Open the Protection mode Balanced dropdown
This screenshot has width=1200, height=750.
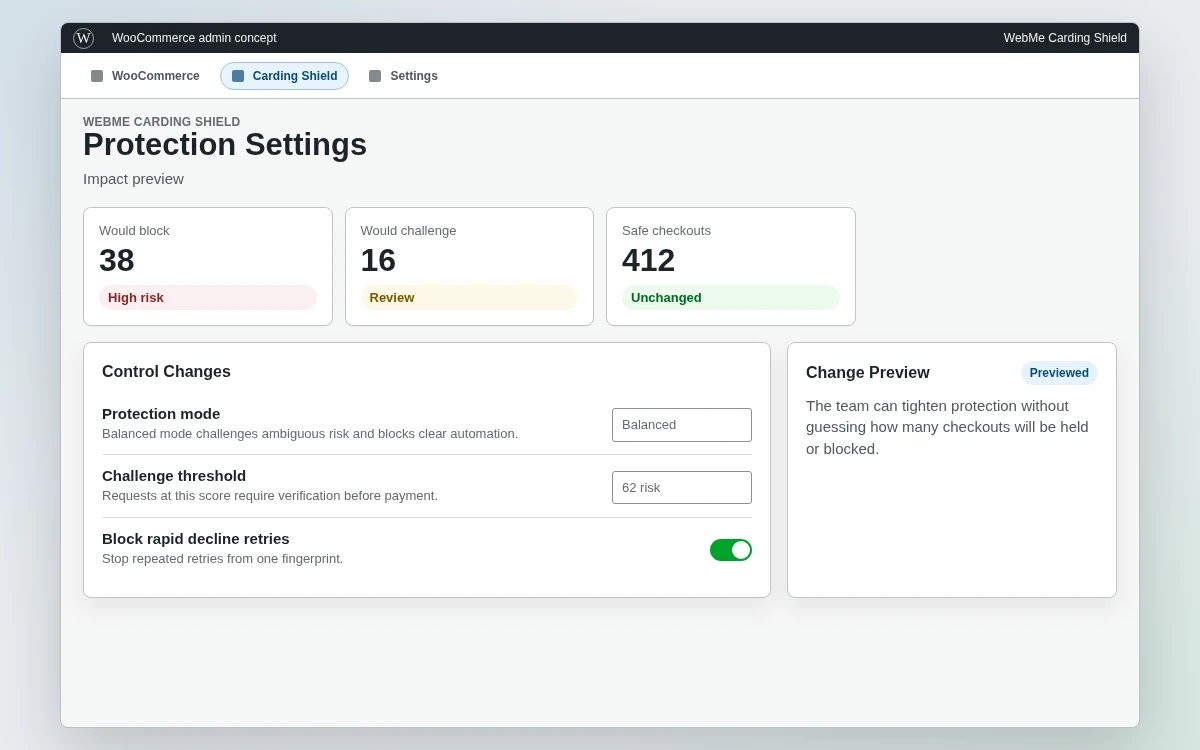click(682, 425)
